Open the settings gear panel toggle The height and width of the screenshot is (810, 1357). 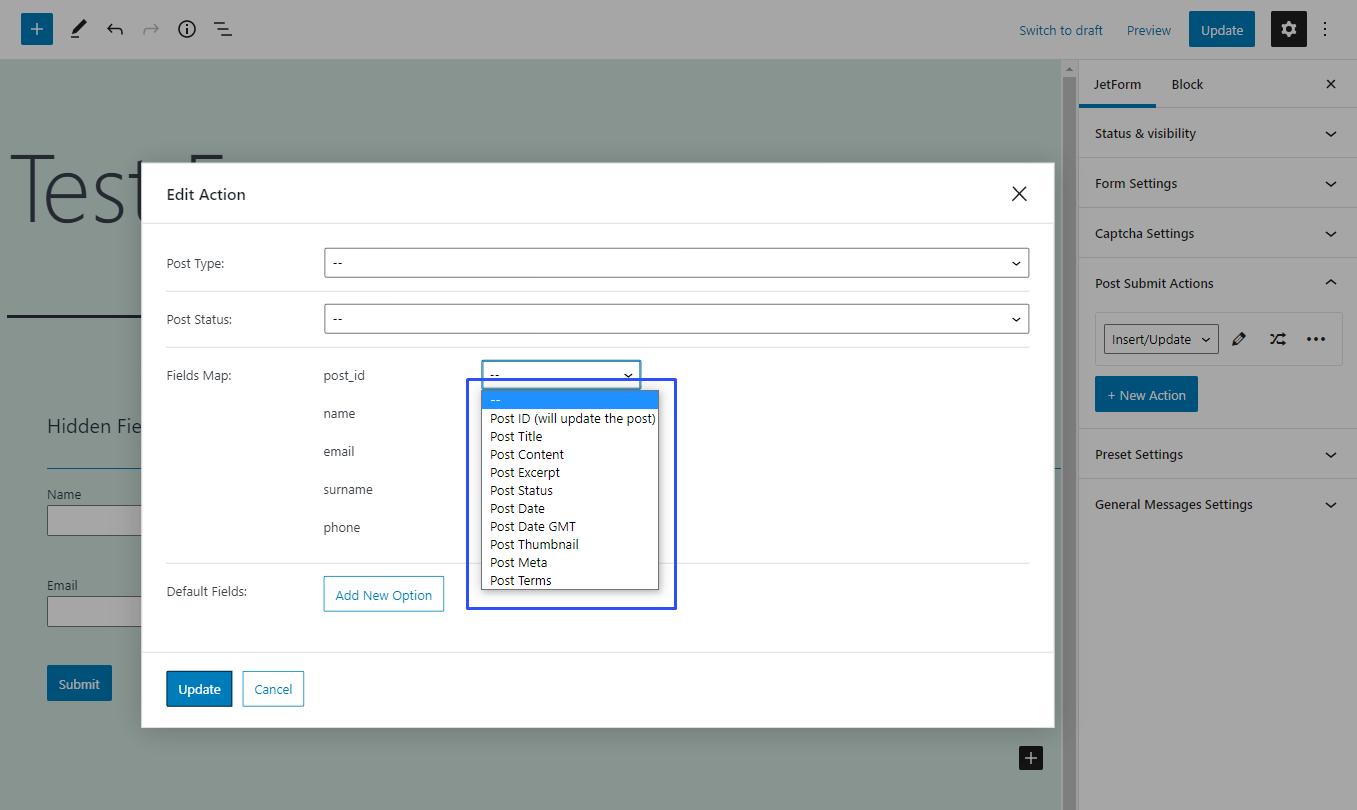[1288, 29]
